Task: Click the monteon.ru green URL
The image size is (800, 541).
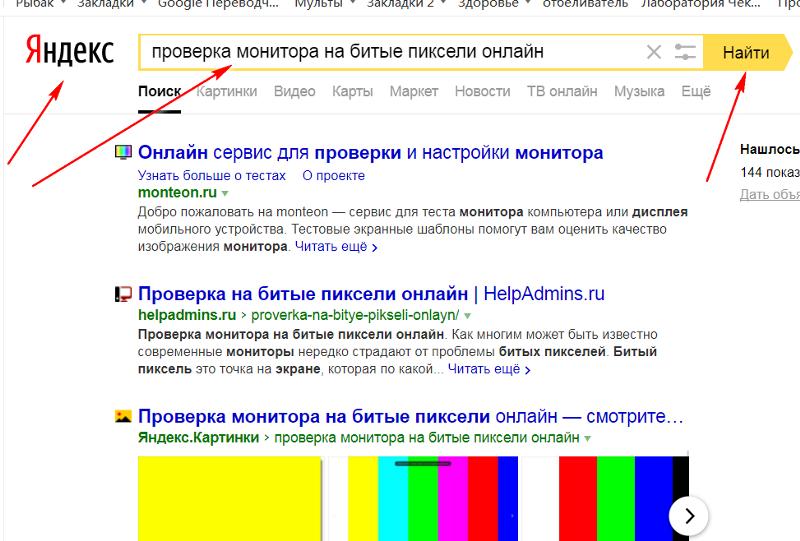Action: pos(178,192)
